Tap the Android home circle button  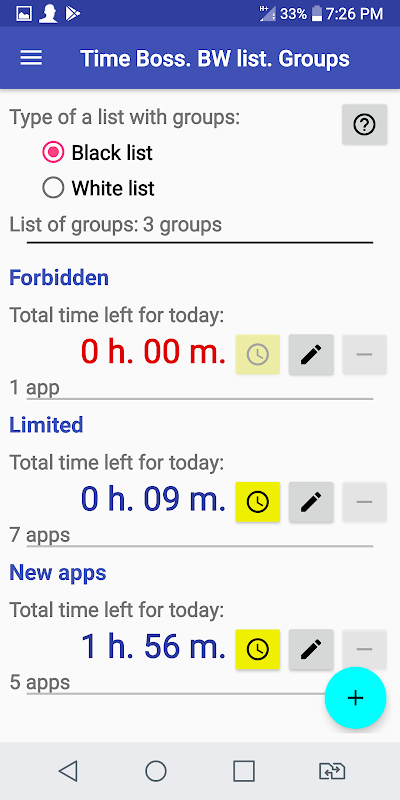click(x=156, y=771)
